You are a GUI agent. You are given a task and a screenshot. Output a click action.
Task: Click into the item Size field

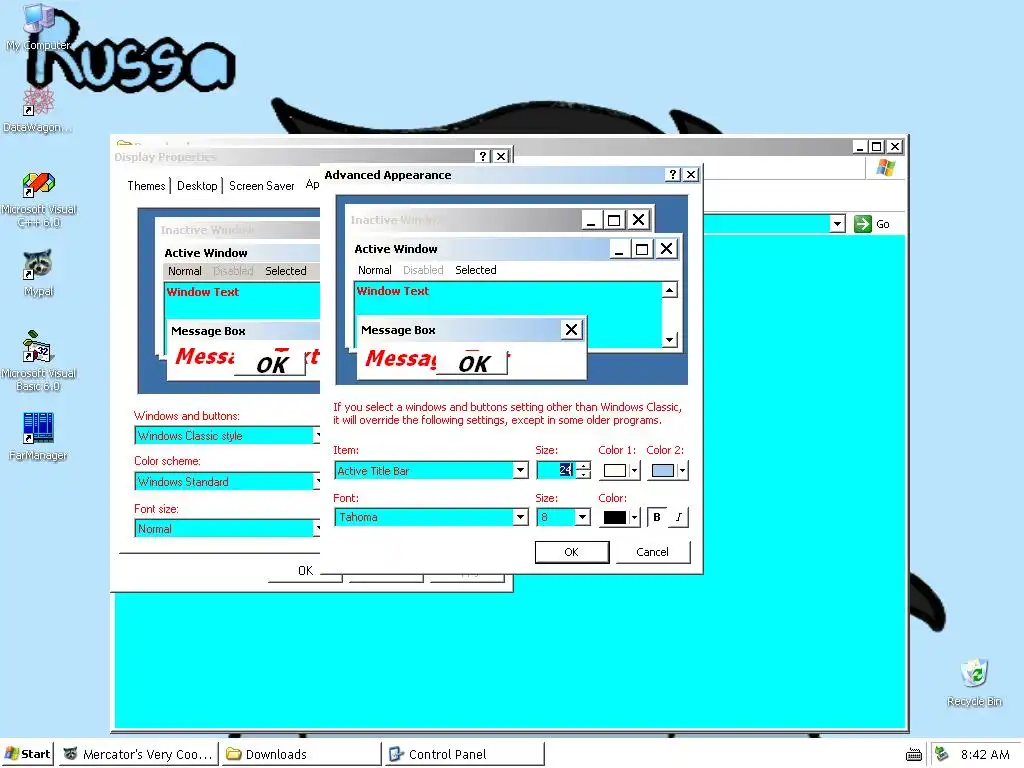click(556, 470)
